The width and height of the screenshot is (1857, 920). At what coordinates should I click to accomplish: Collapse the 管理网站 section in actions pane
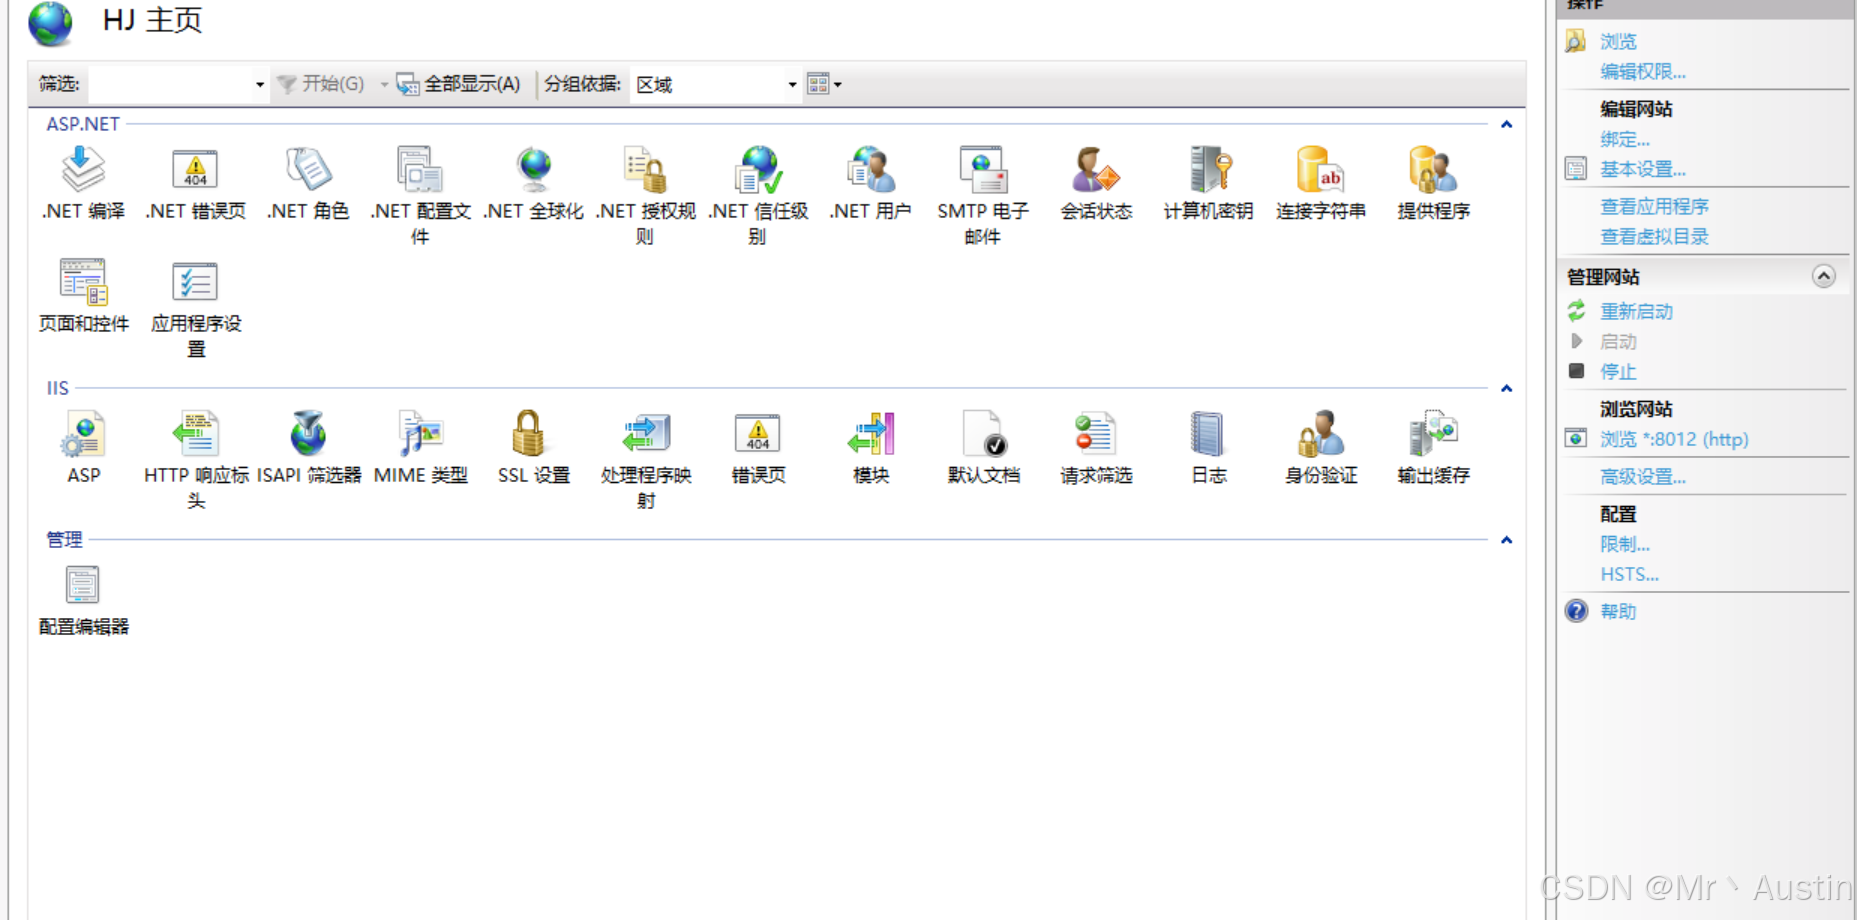coord(1824,276)
